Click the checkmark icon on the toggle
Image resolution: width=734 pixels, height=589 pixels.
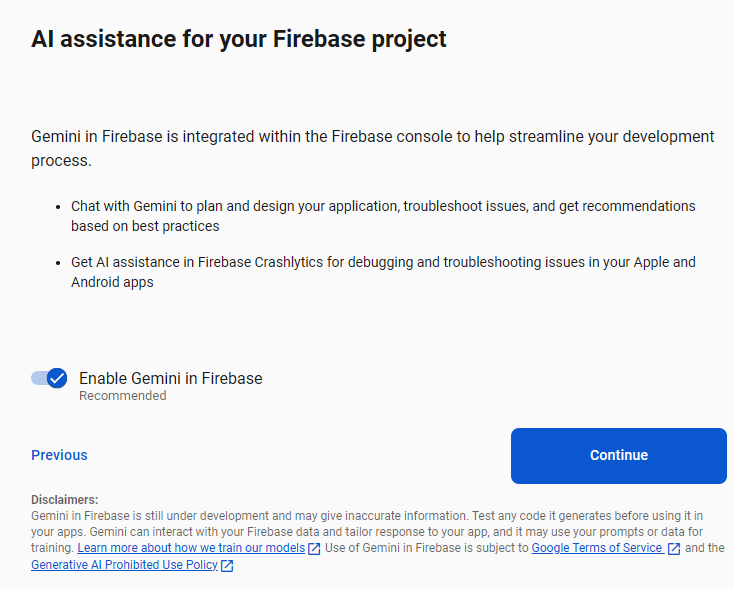[57, 378]
